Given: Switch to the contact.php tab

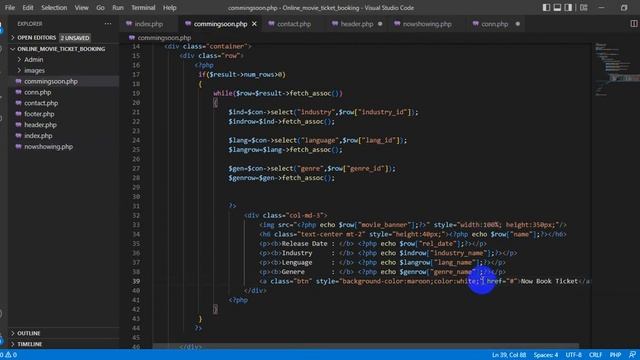Looking at the screenshot, I should tap(294, 24).
